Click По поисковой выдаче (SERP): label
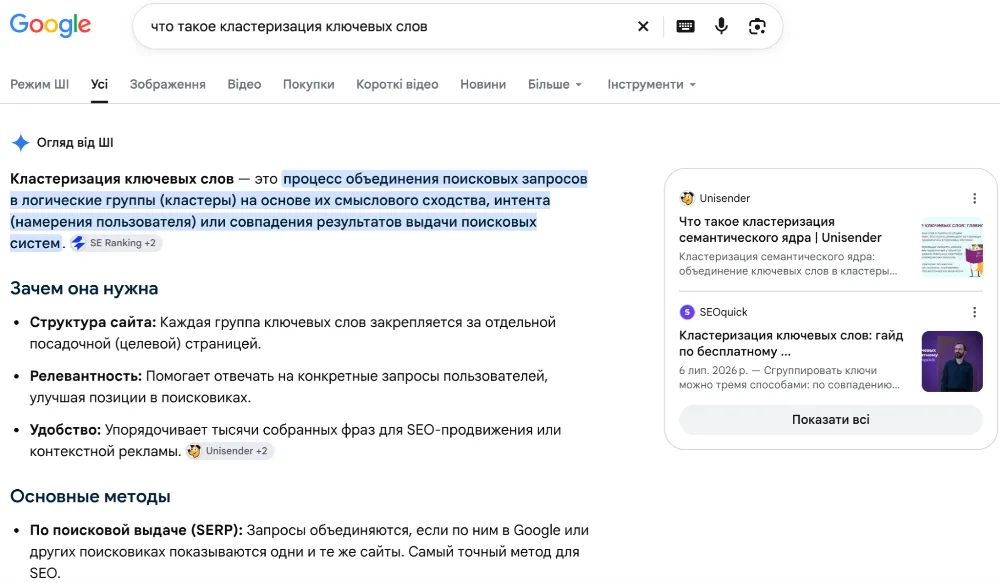 [136, 530]
